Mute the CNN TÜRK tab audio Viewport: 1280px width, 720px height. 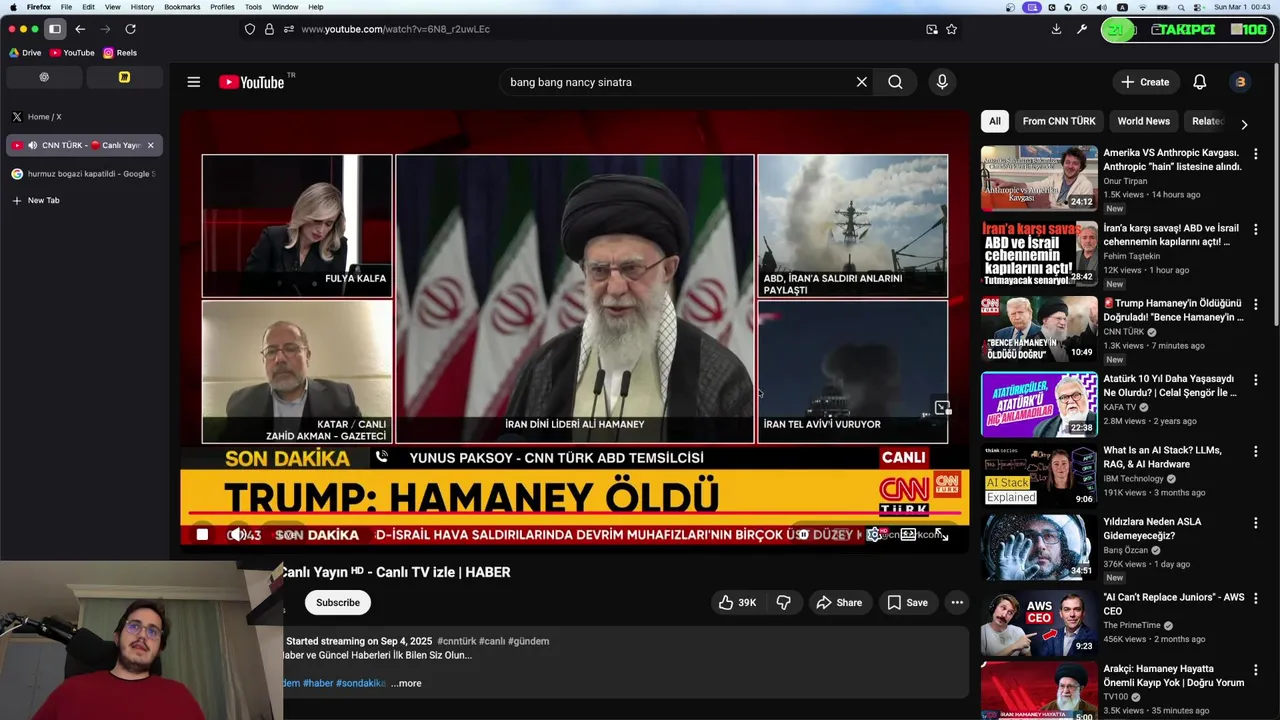pos(32,145)
